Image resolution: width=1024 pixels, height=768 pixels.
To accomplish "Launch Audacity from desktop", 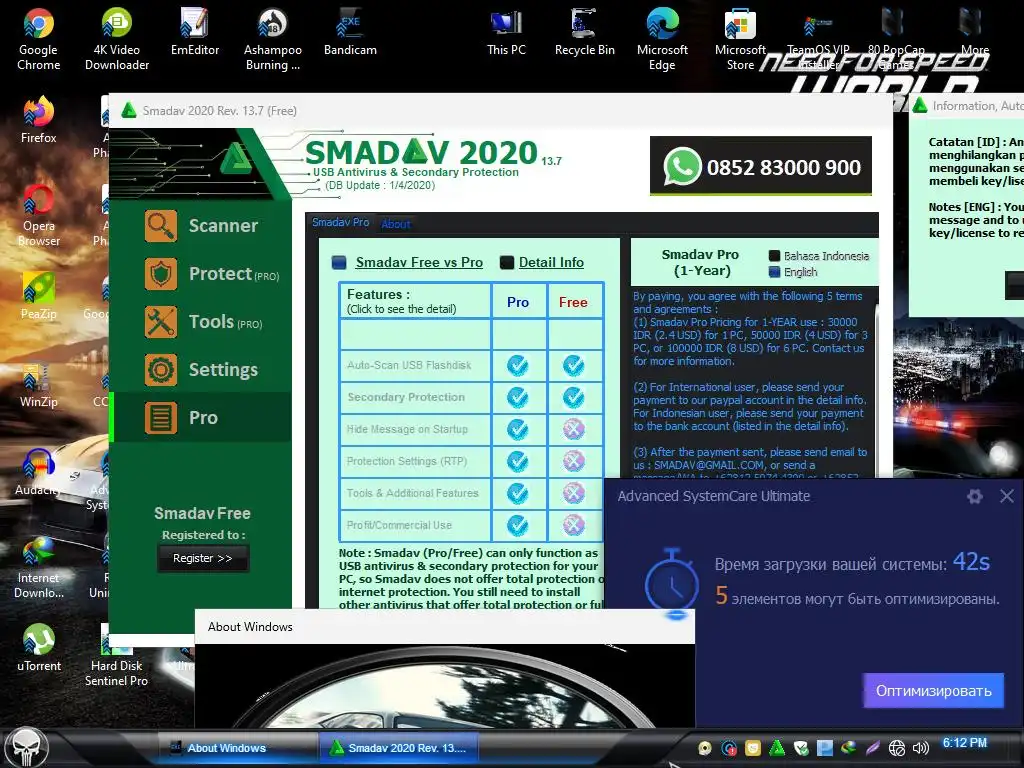I will (x=39, y=472).
